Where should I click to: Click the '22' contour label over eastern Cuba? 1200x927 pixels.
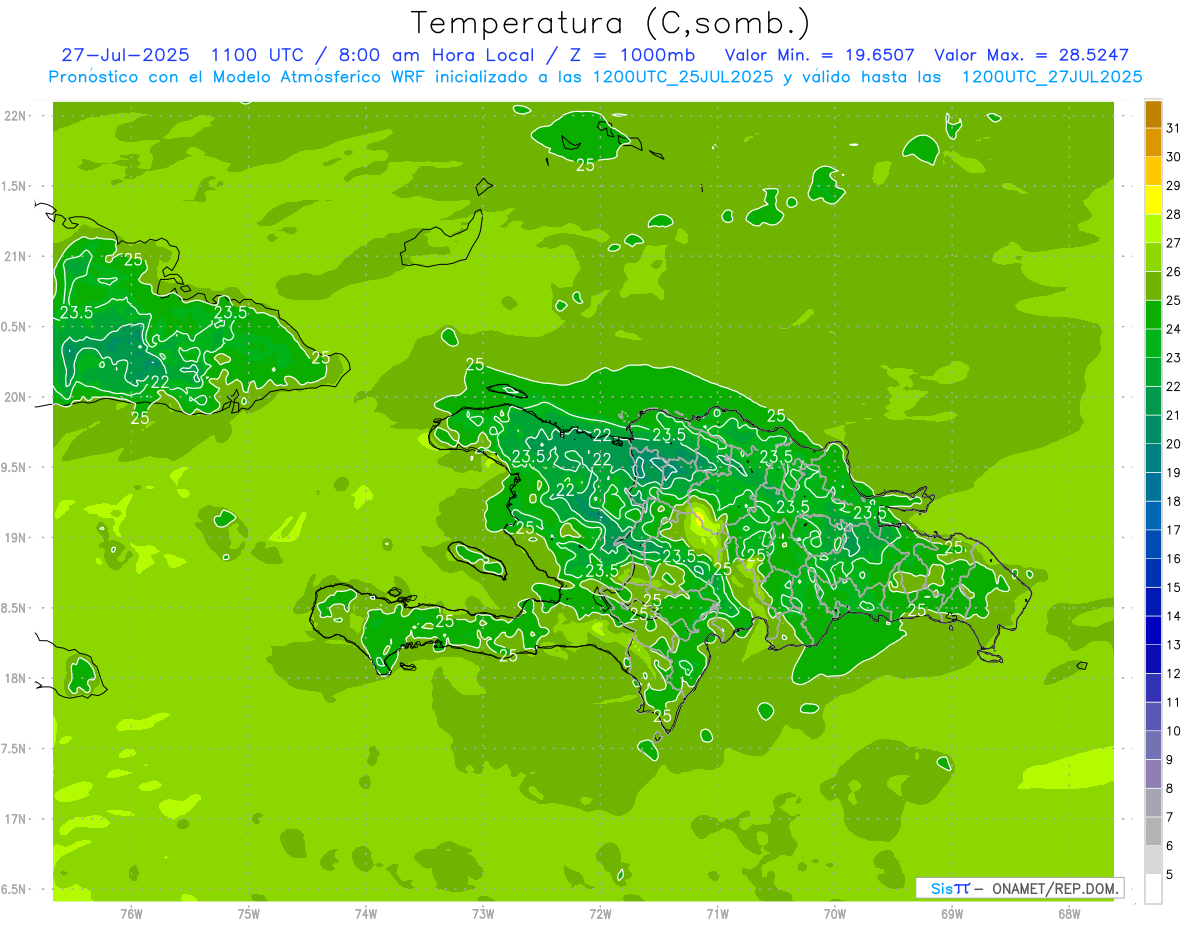160,381
